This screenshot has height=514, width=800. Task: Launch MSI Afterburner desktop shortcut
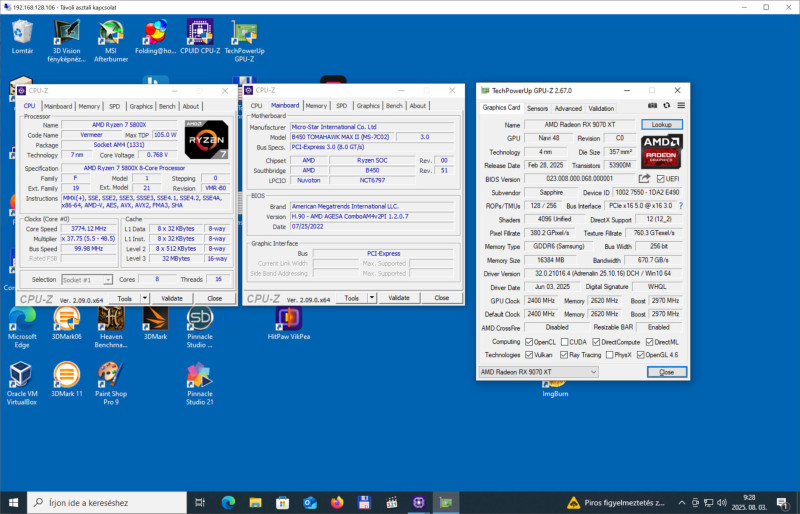tap(111, 41)
